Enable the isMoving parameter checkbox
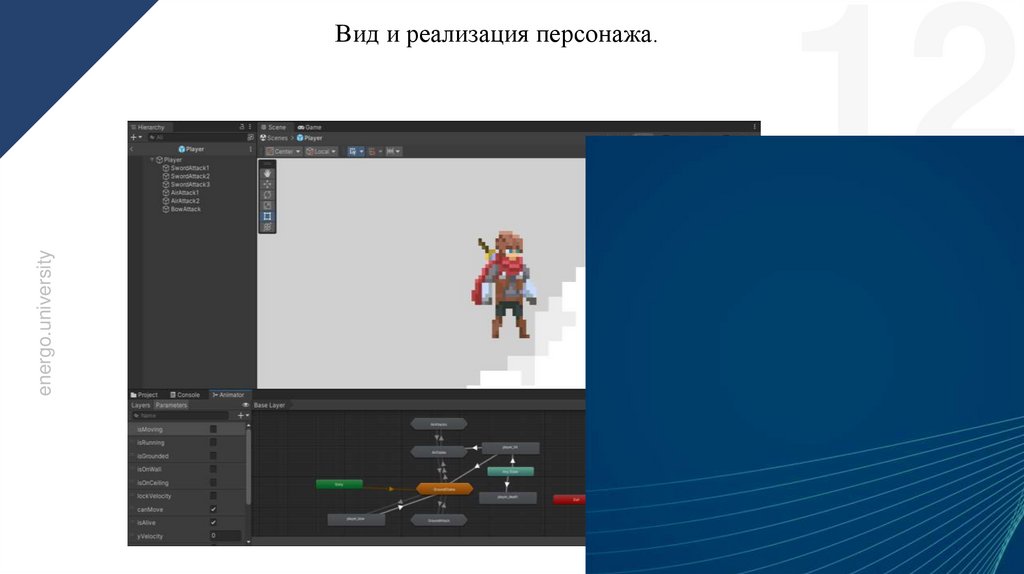This screenshot has width=1024, height=574. tap(213, 429)
